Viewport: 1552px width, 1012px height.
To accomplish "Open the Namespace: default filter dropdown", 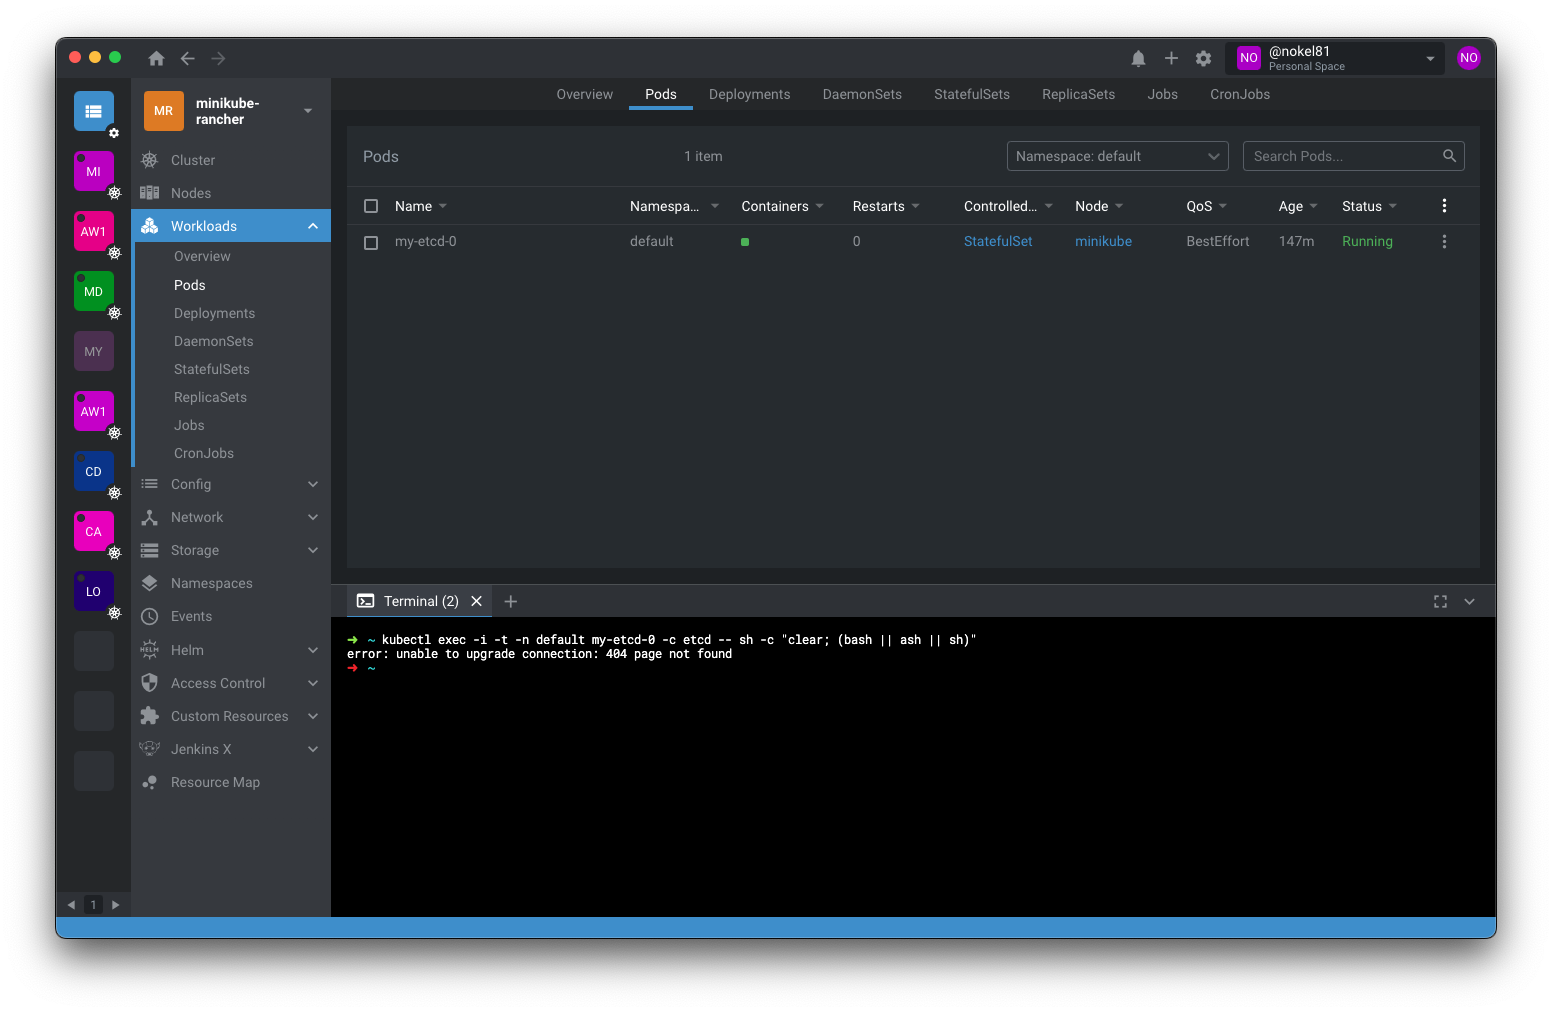I will tap(1117, 155).
